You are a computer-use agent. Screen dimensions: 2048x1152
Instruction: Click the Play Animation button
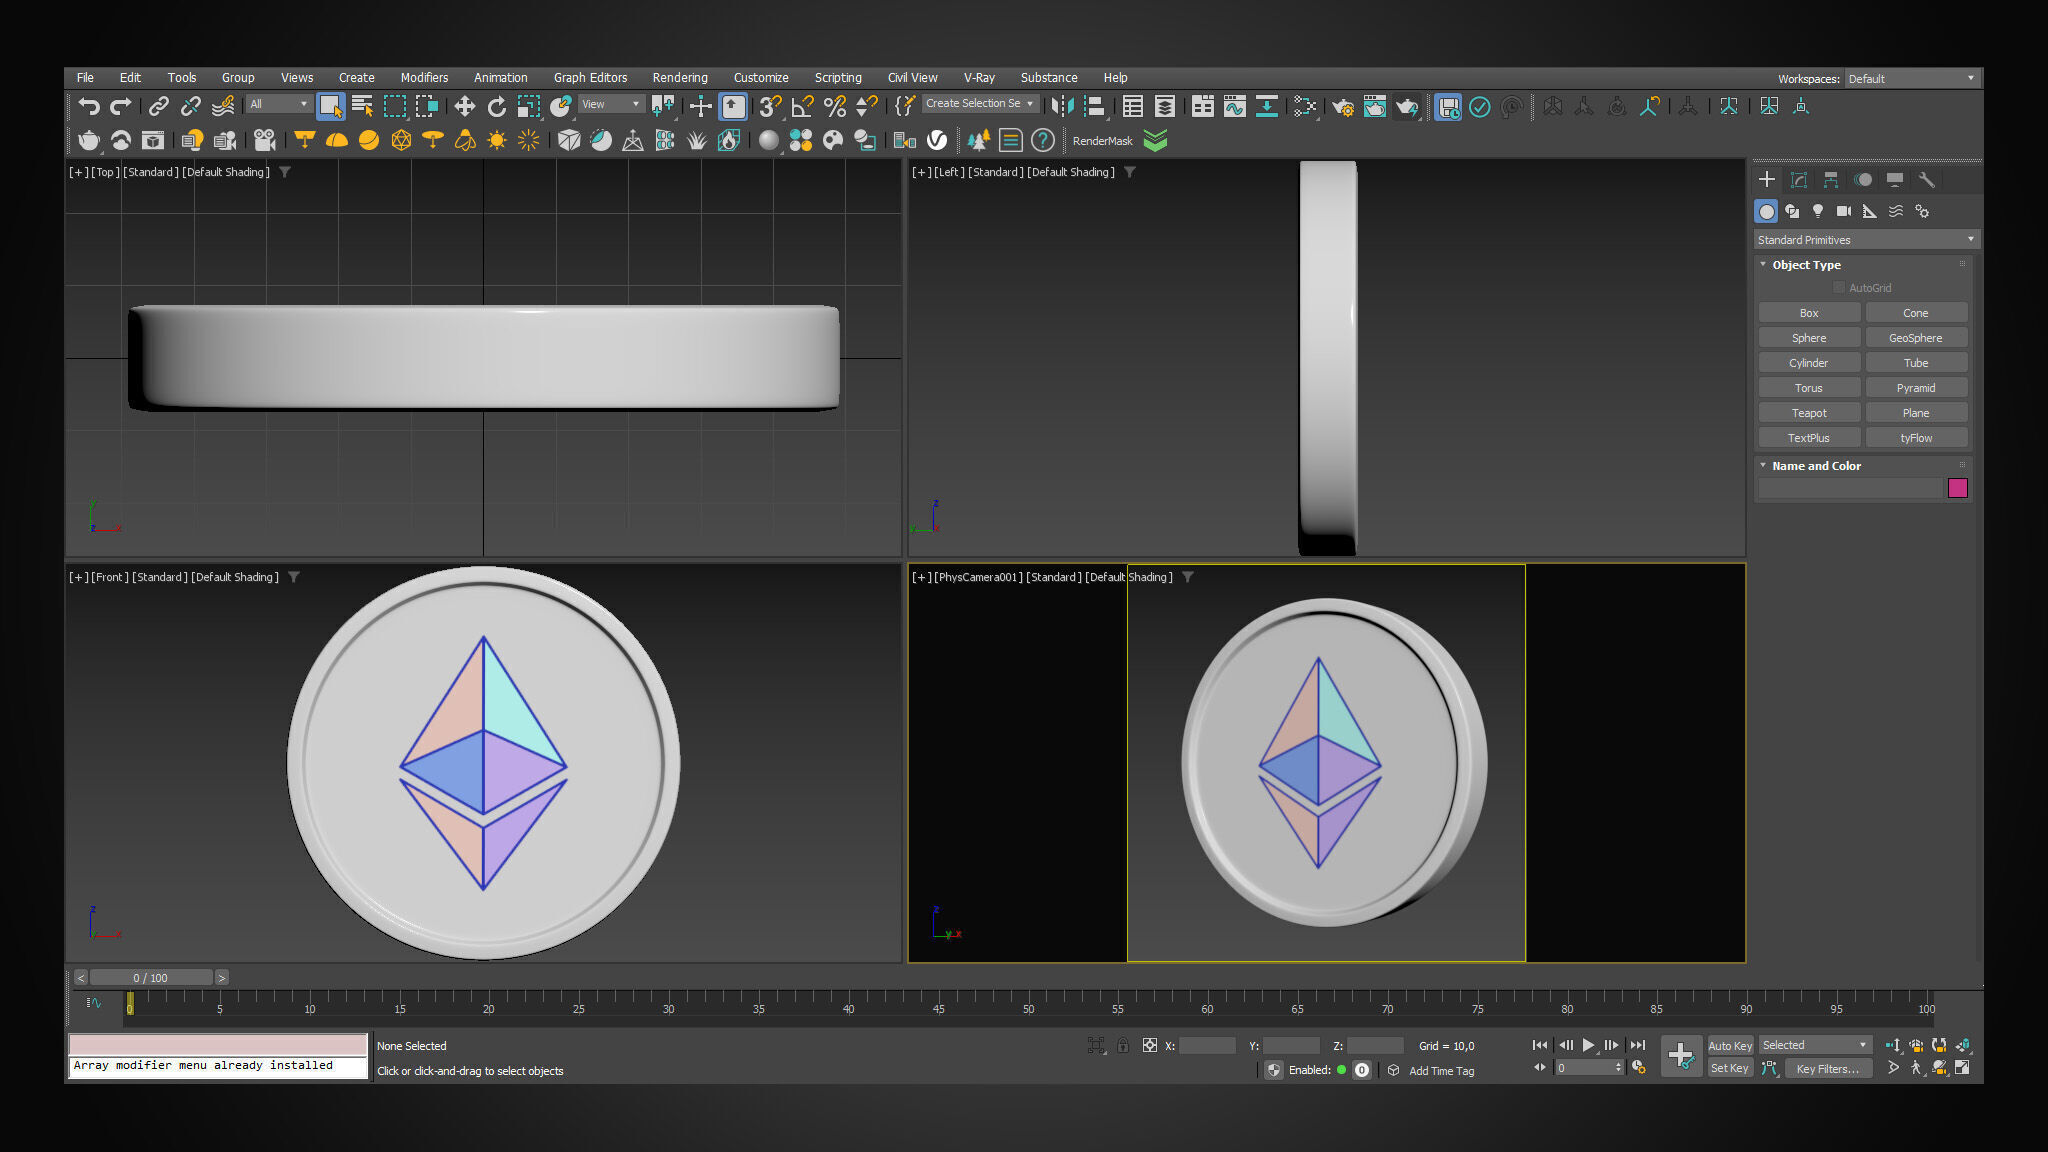[x=1588, y=1045]
